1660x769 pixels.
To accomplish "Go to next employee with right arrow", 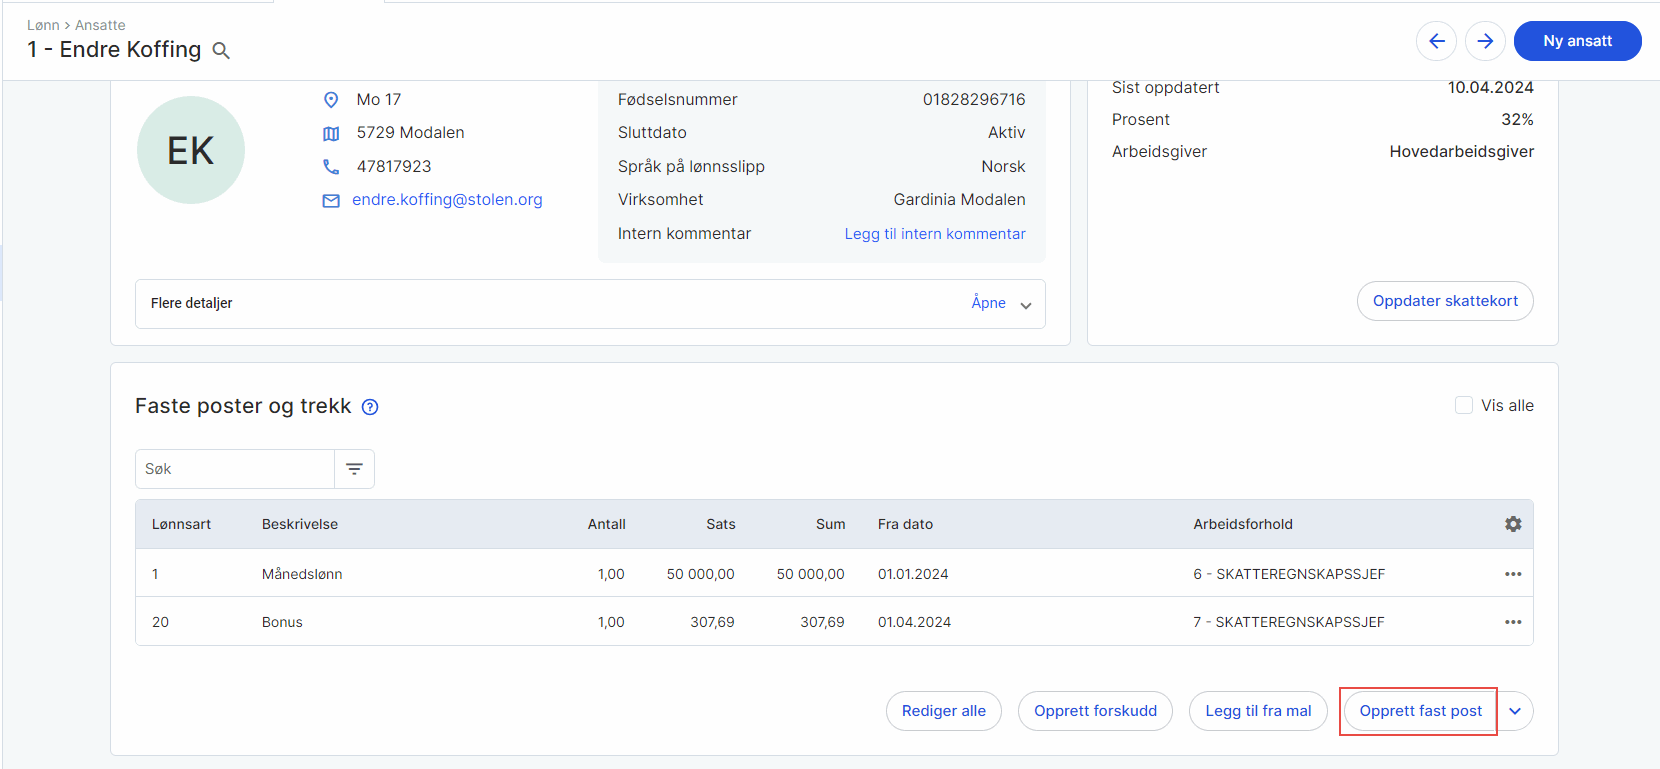I will tap(1485, 41).
